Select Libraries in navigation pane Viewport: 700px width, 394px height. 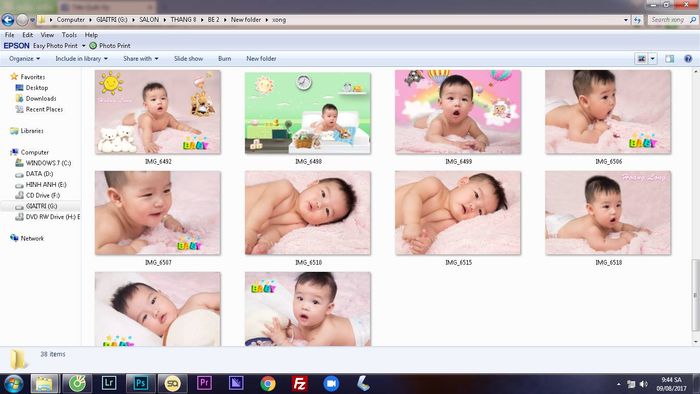32,131
